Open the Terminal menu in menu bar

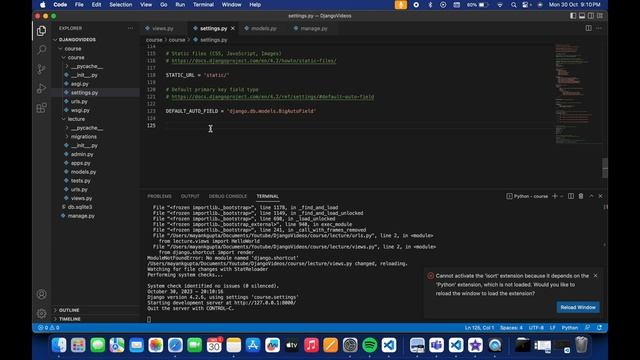coord(203,5)
